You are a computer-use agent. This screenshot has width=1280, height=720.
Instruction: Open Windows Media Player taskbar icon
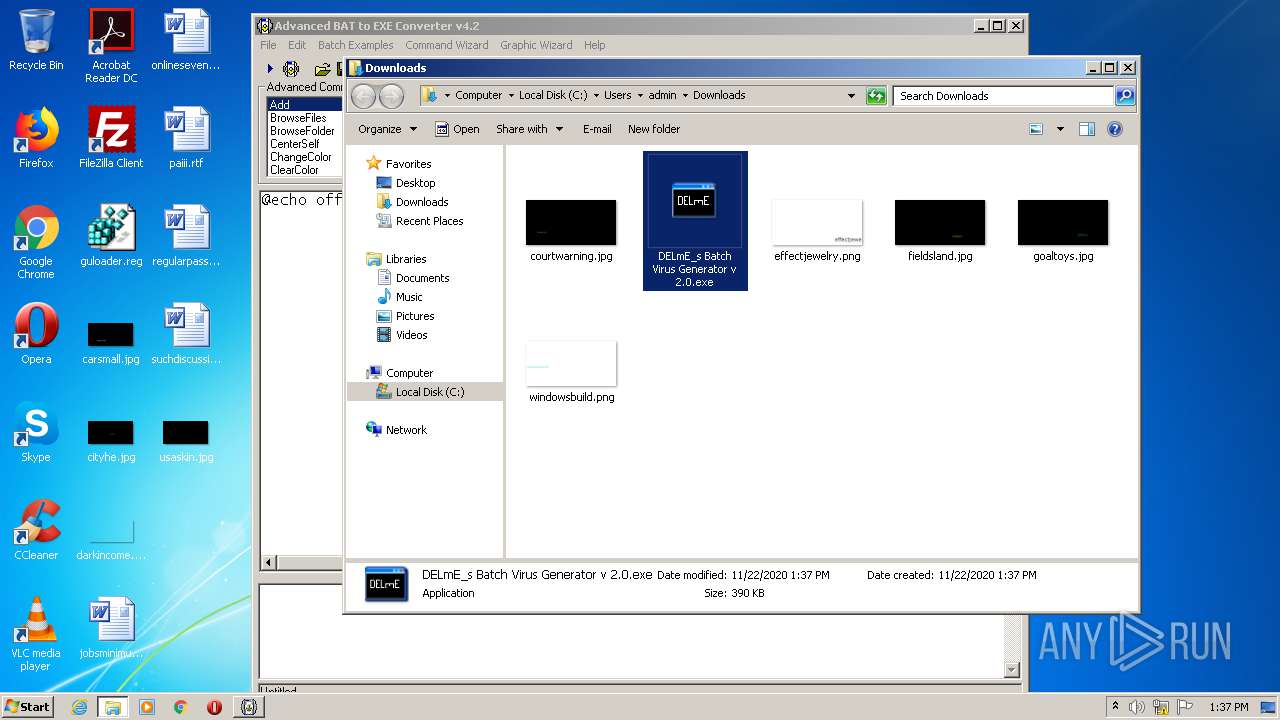pyautogui.click(x=147, y=707)
